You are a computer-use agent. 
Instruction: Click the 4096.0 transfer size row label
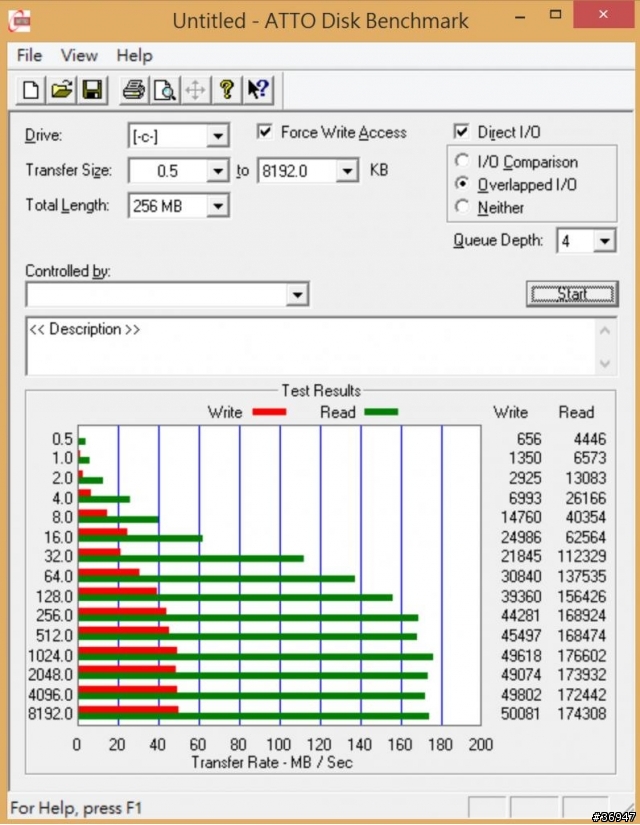pyautogui.click(x=51, y=695)
